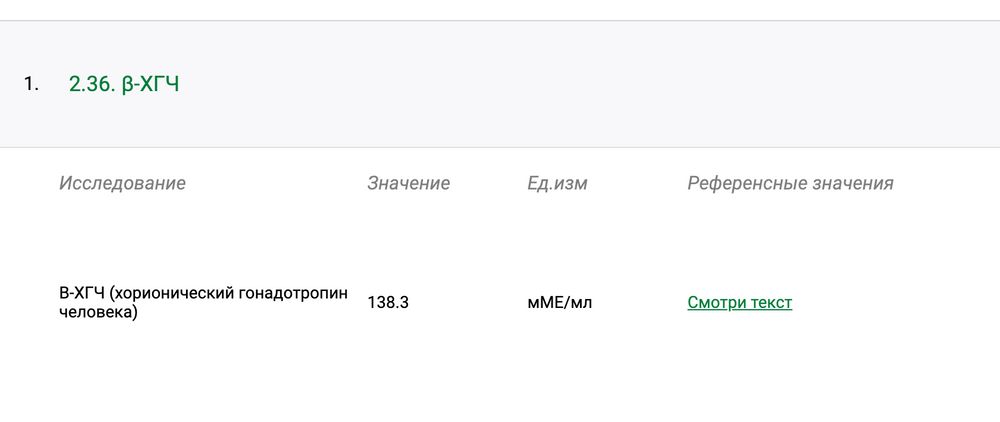Click the word "человека)" on second line
This screenshot has width=1000, height=422.
pos(98,312)
